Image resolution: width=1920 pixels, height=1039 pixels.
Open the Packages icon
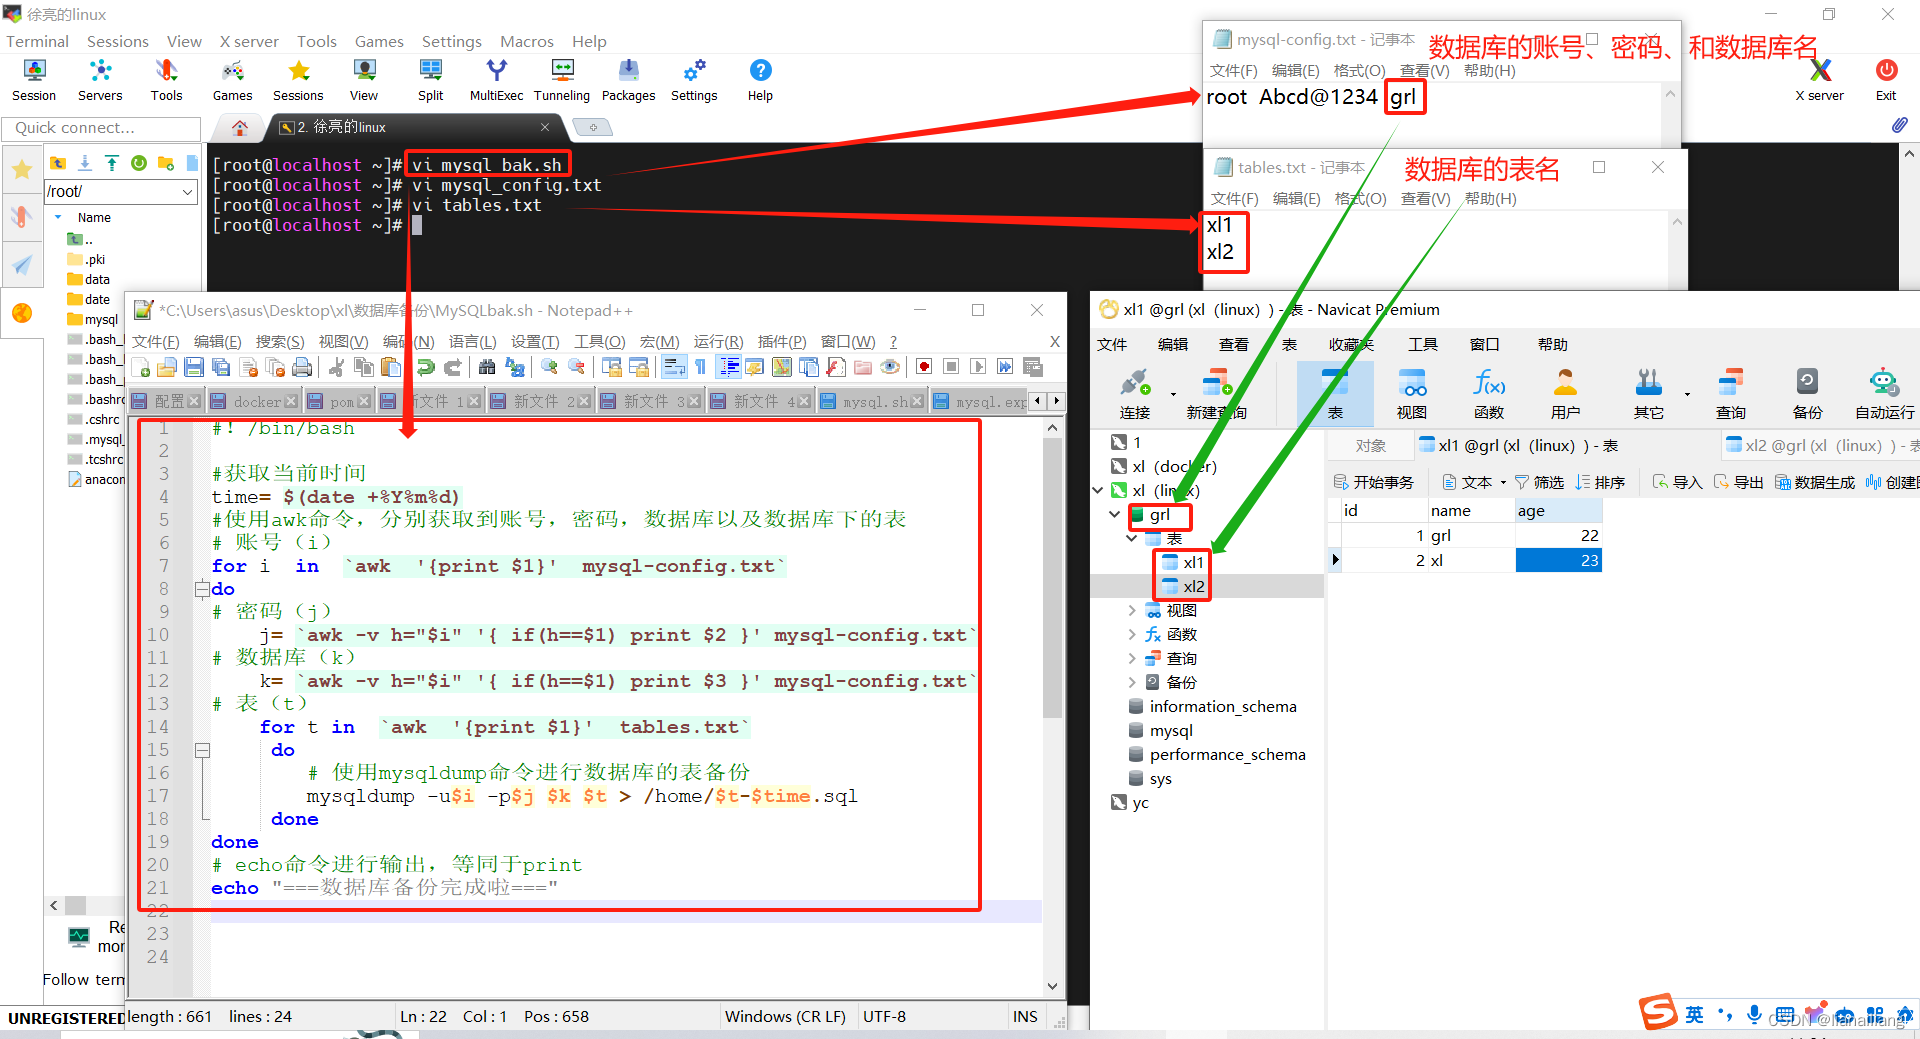[x=628, y=80]
